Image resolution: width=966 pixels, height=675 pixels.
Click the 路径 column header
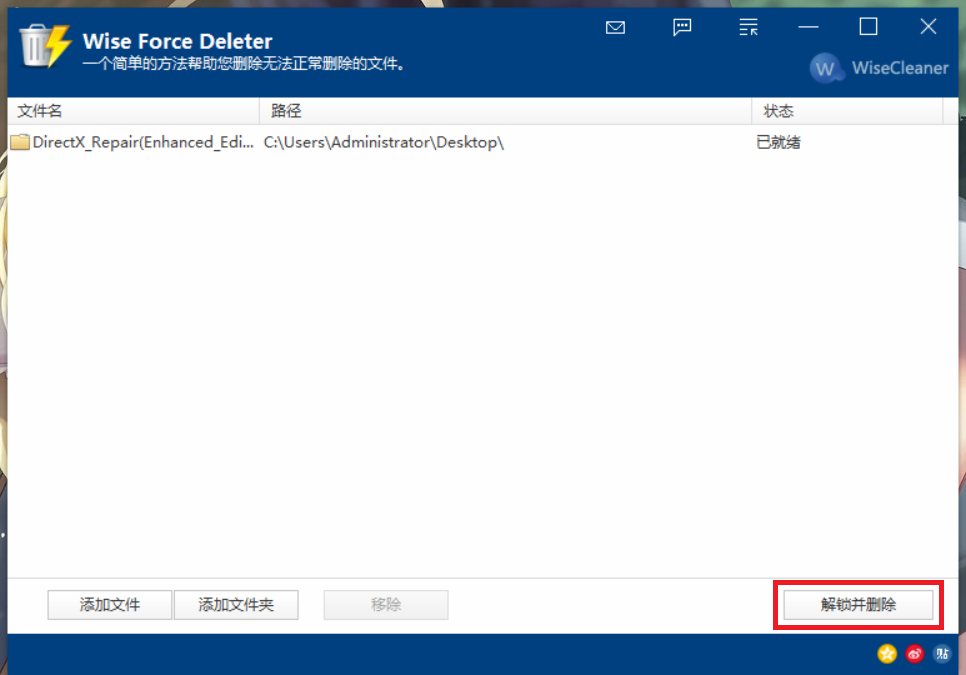[286, 111]
